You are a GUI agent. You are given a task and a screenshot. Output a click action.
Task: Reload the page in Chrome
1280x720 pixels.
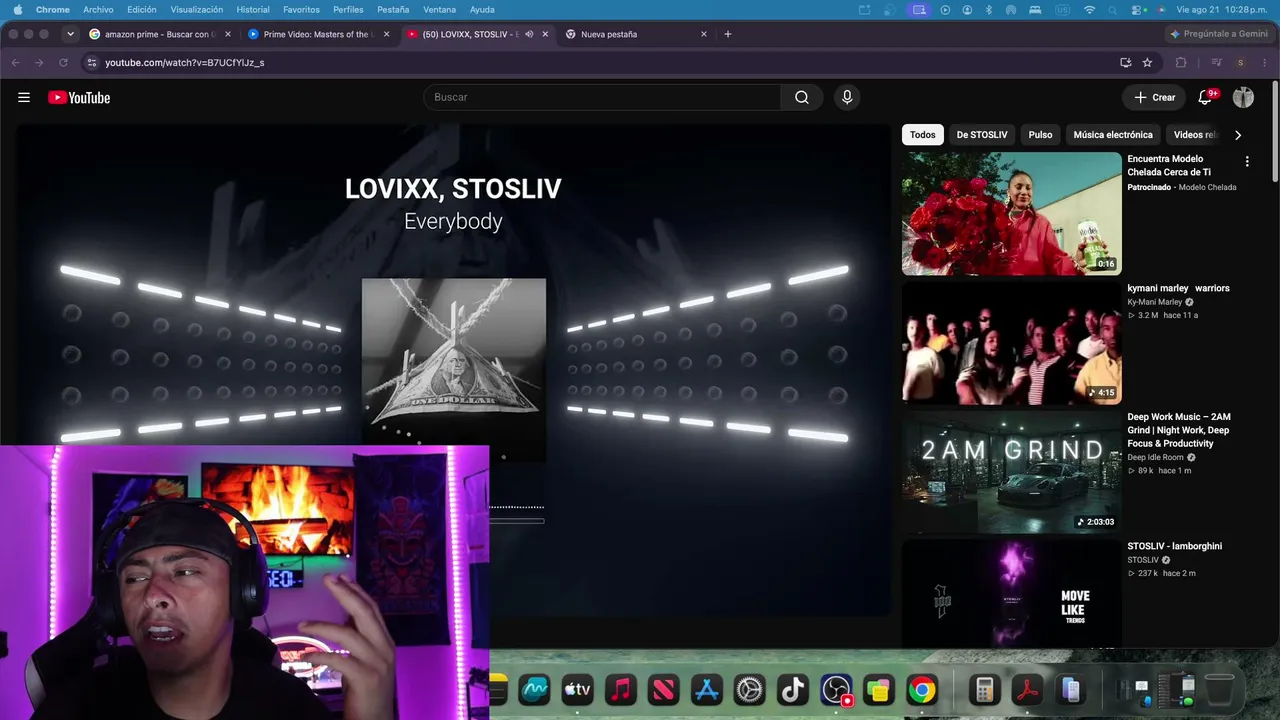[63, 62]
